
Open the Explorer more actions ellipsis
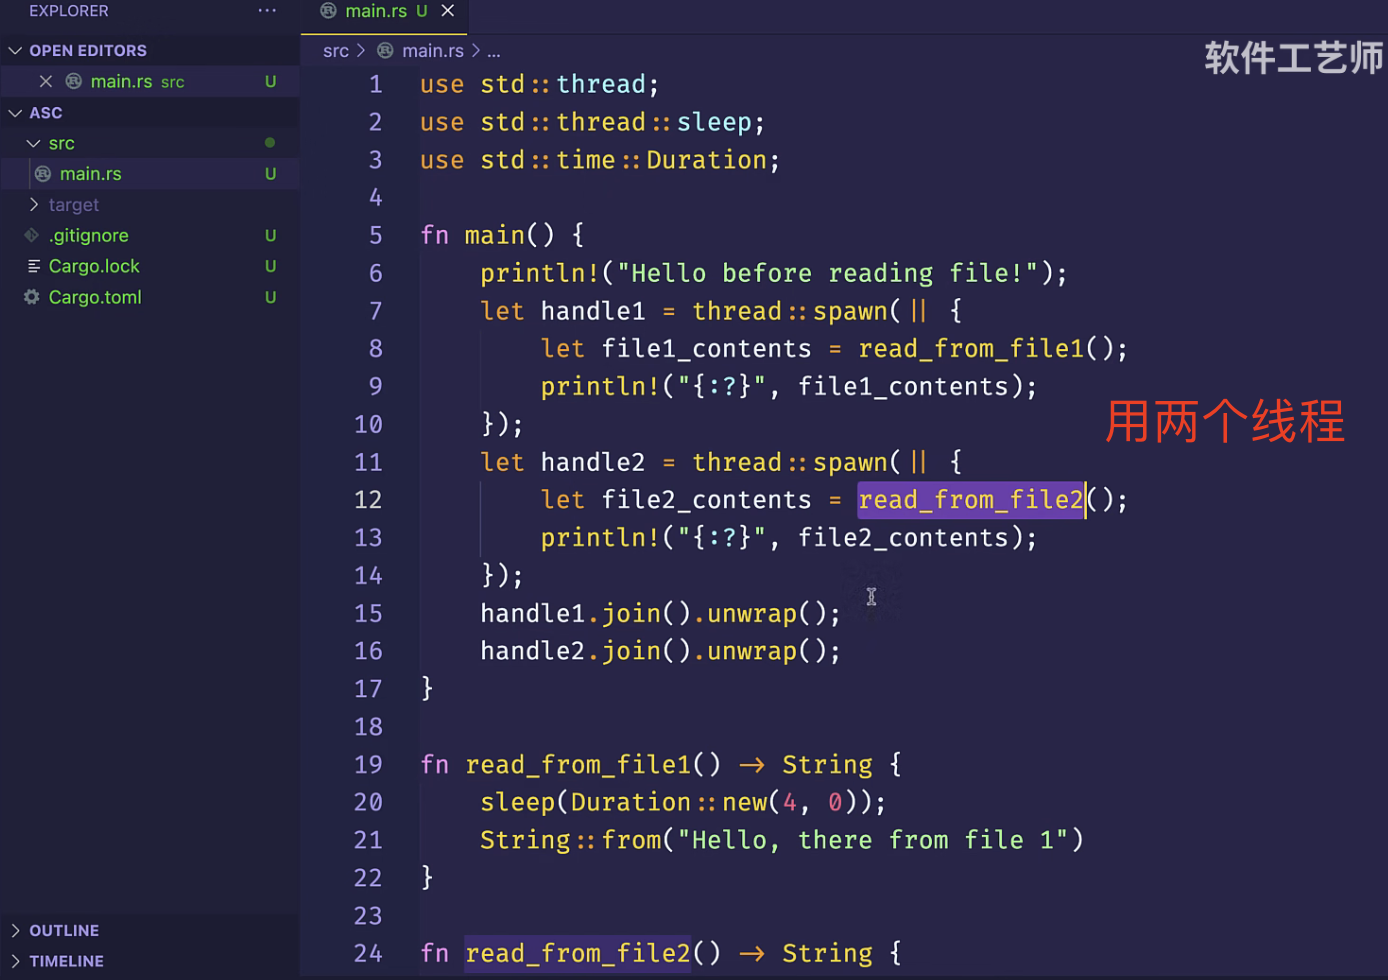point(267,11)
